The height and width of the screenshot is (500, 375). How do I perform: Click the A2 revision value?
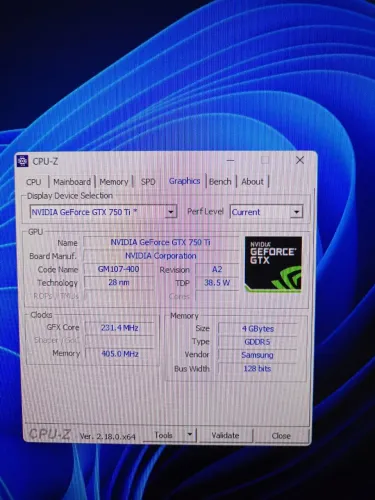click(217, 269)
